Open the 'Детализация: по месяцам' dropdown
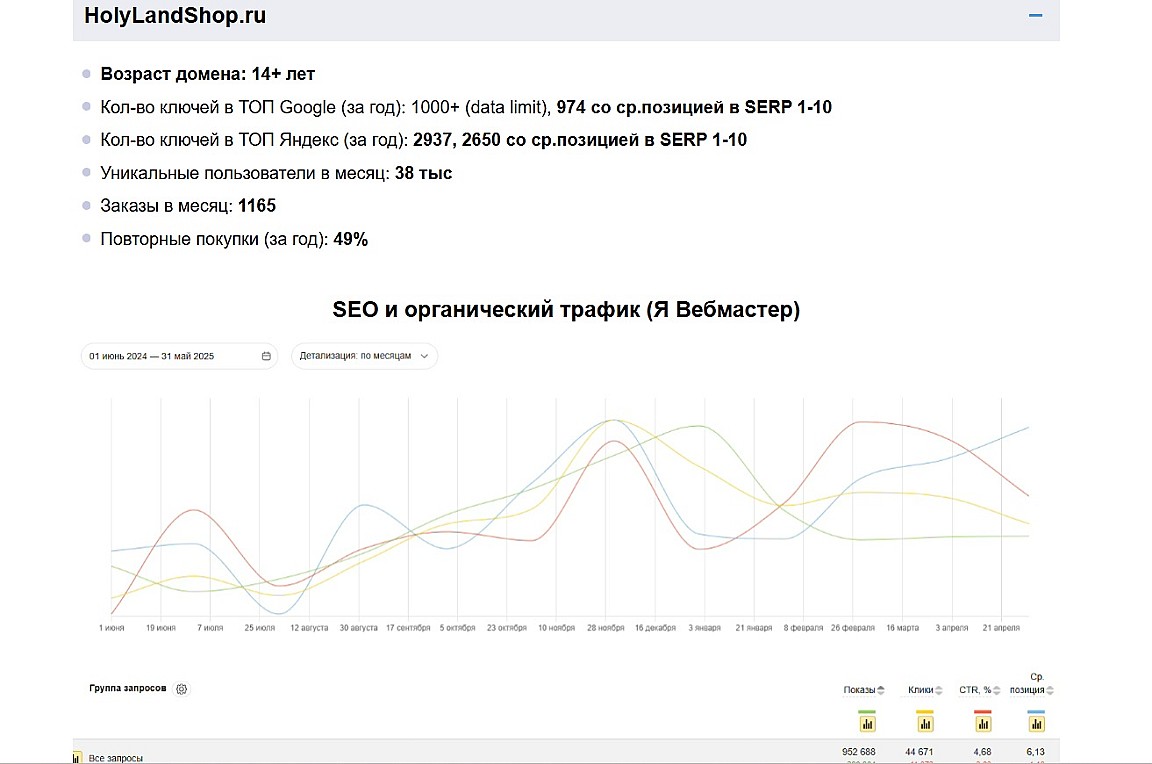Screen dimensions: 1152x764 click(x=364, y=356)
